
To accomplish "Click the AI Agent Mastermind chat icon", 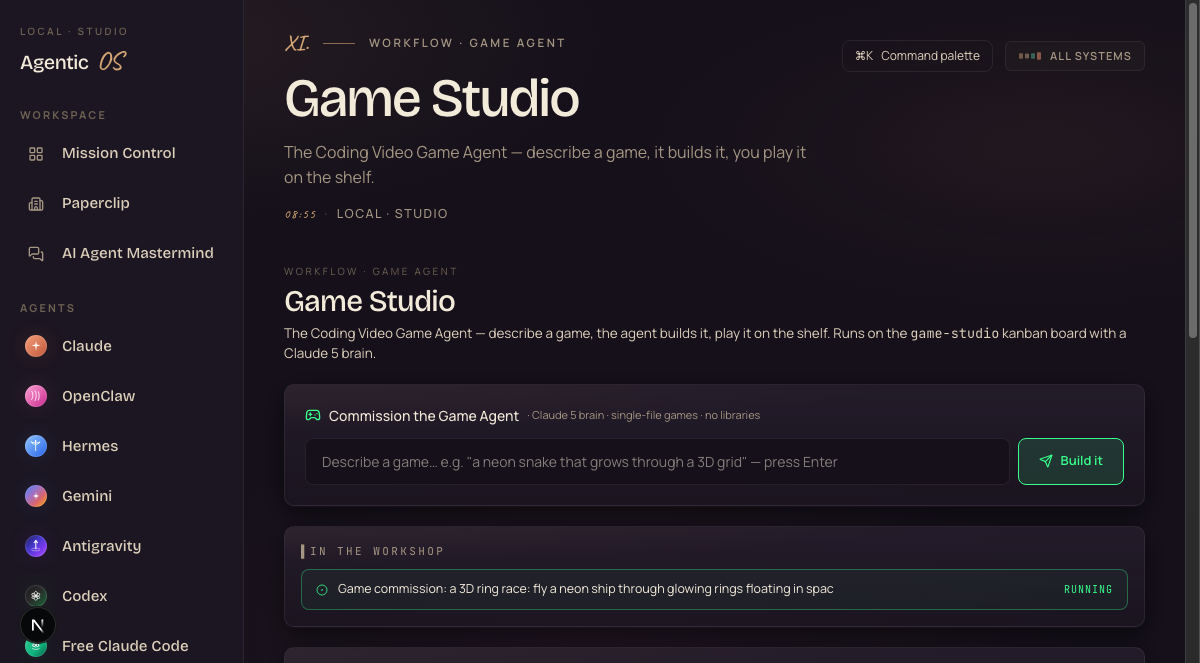I will click(x=36, y=254).
